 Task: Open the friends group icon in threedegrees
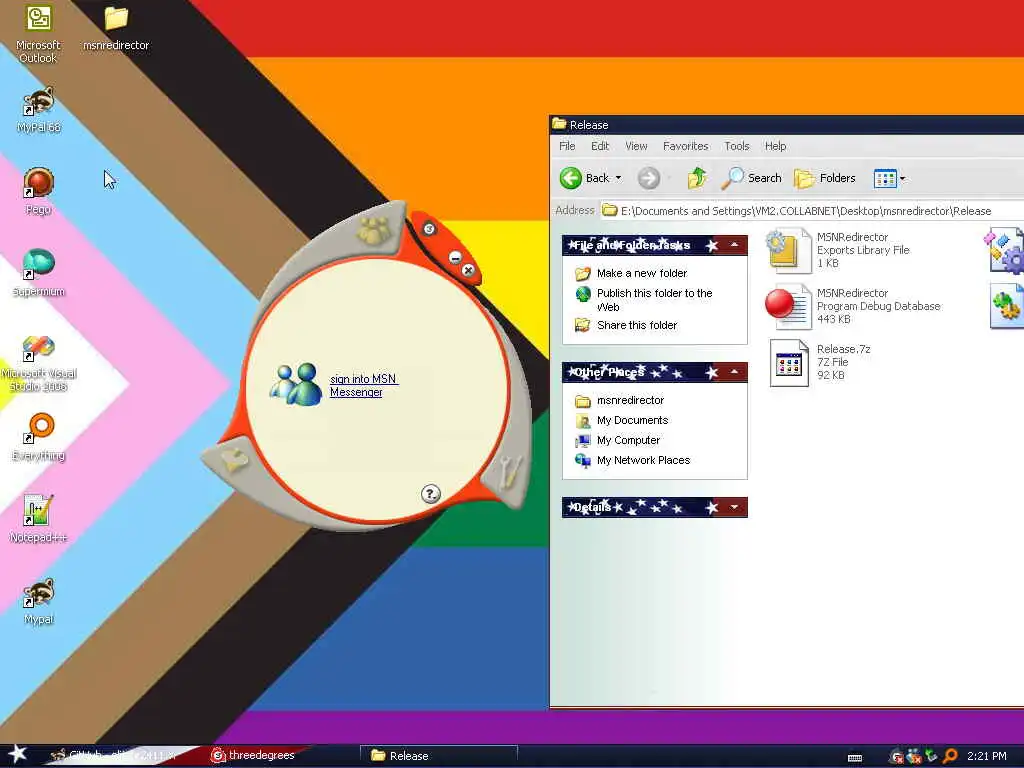click(374, 230)
